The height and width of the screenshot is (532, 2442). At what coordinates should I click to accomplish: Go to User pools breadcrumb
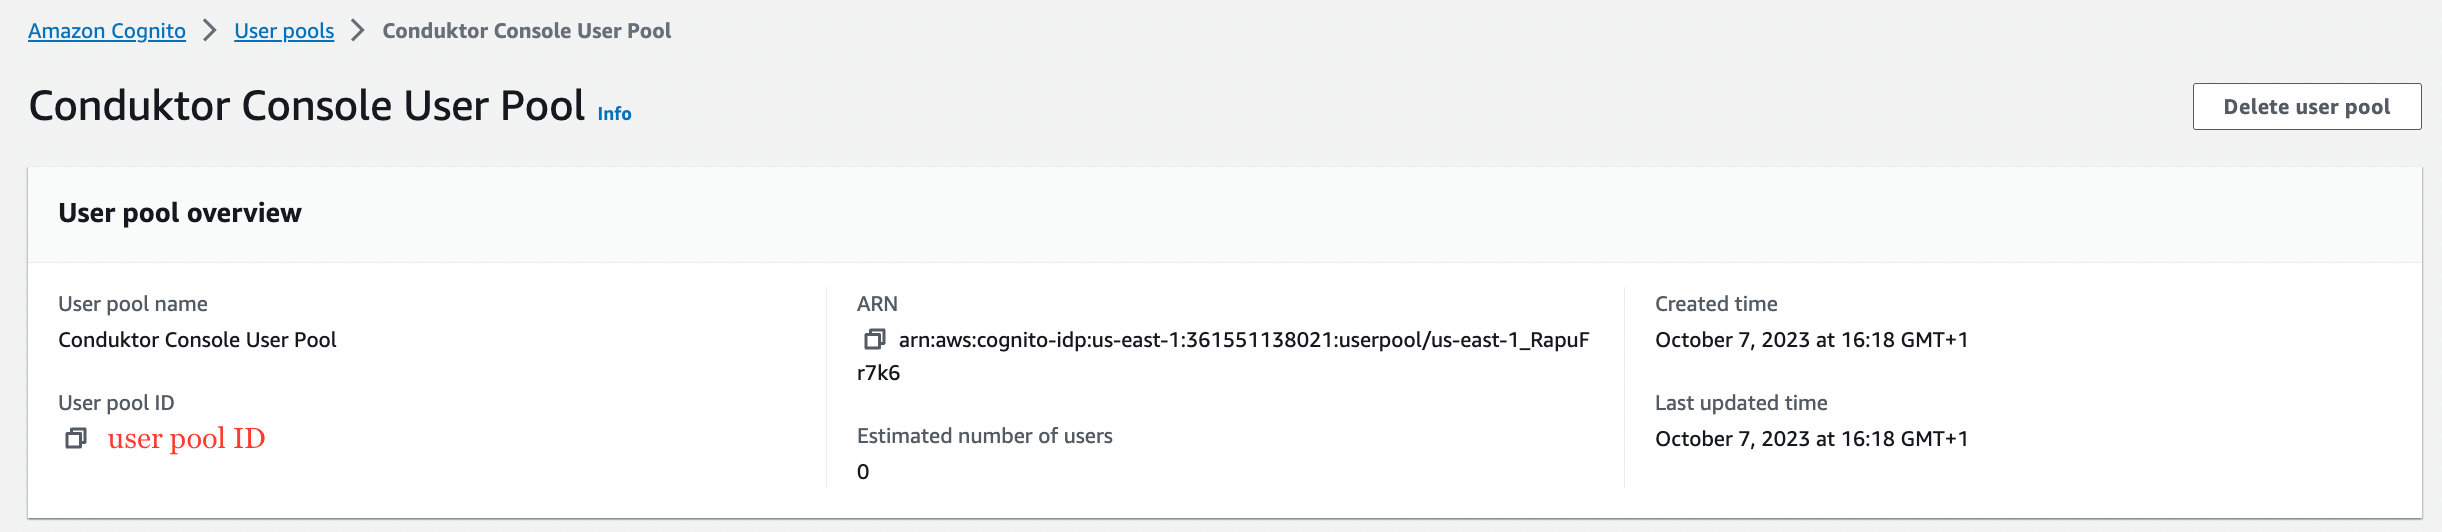click(284, 31)
